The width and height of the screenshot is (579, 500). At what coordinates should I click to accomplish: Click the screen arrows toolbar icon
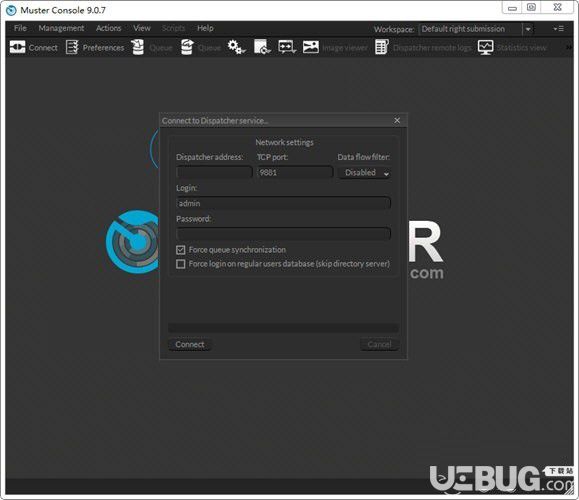click(x=287, y=47)
